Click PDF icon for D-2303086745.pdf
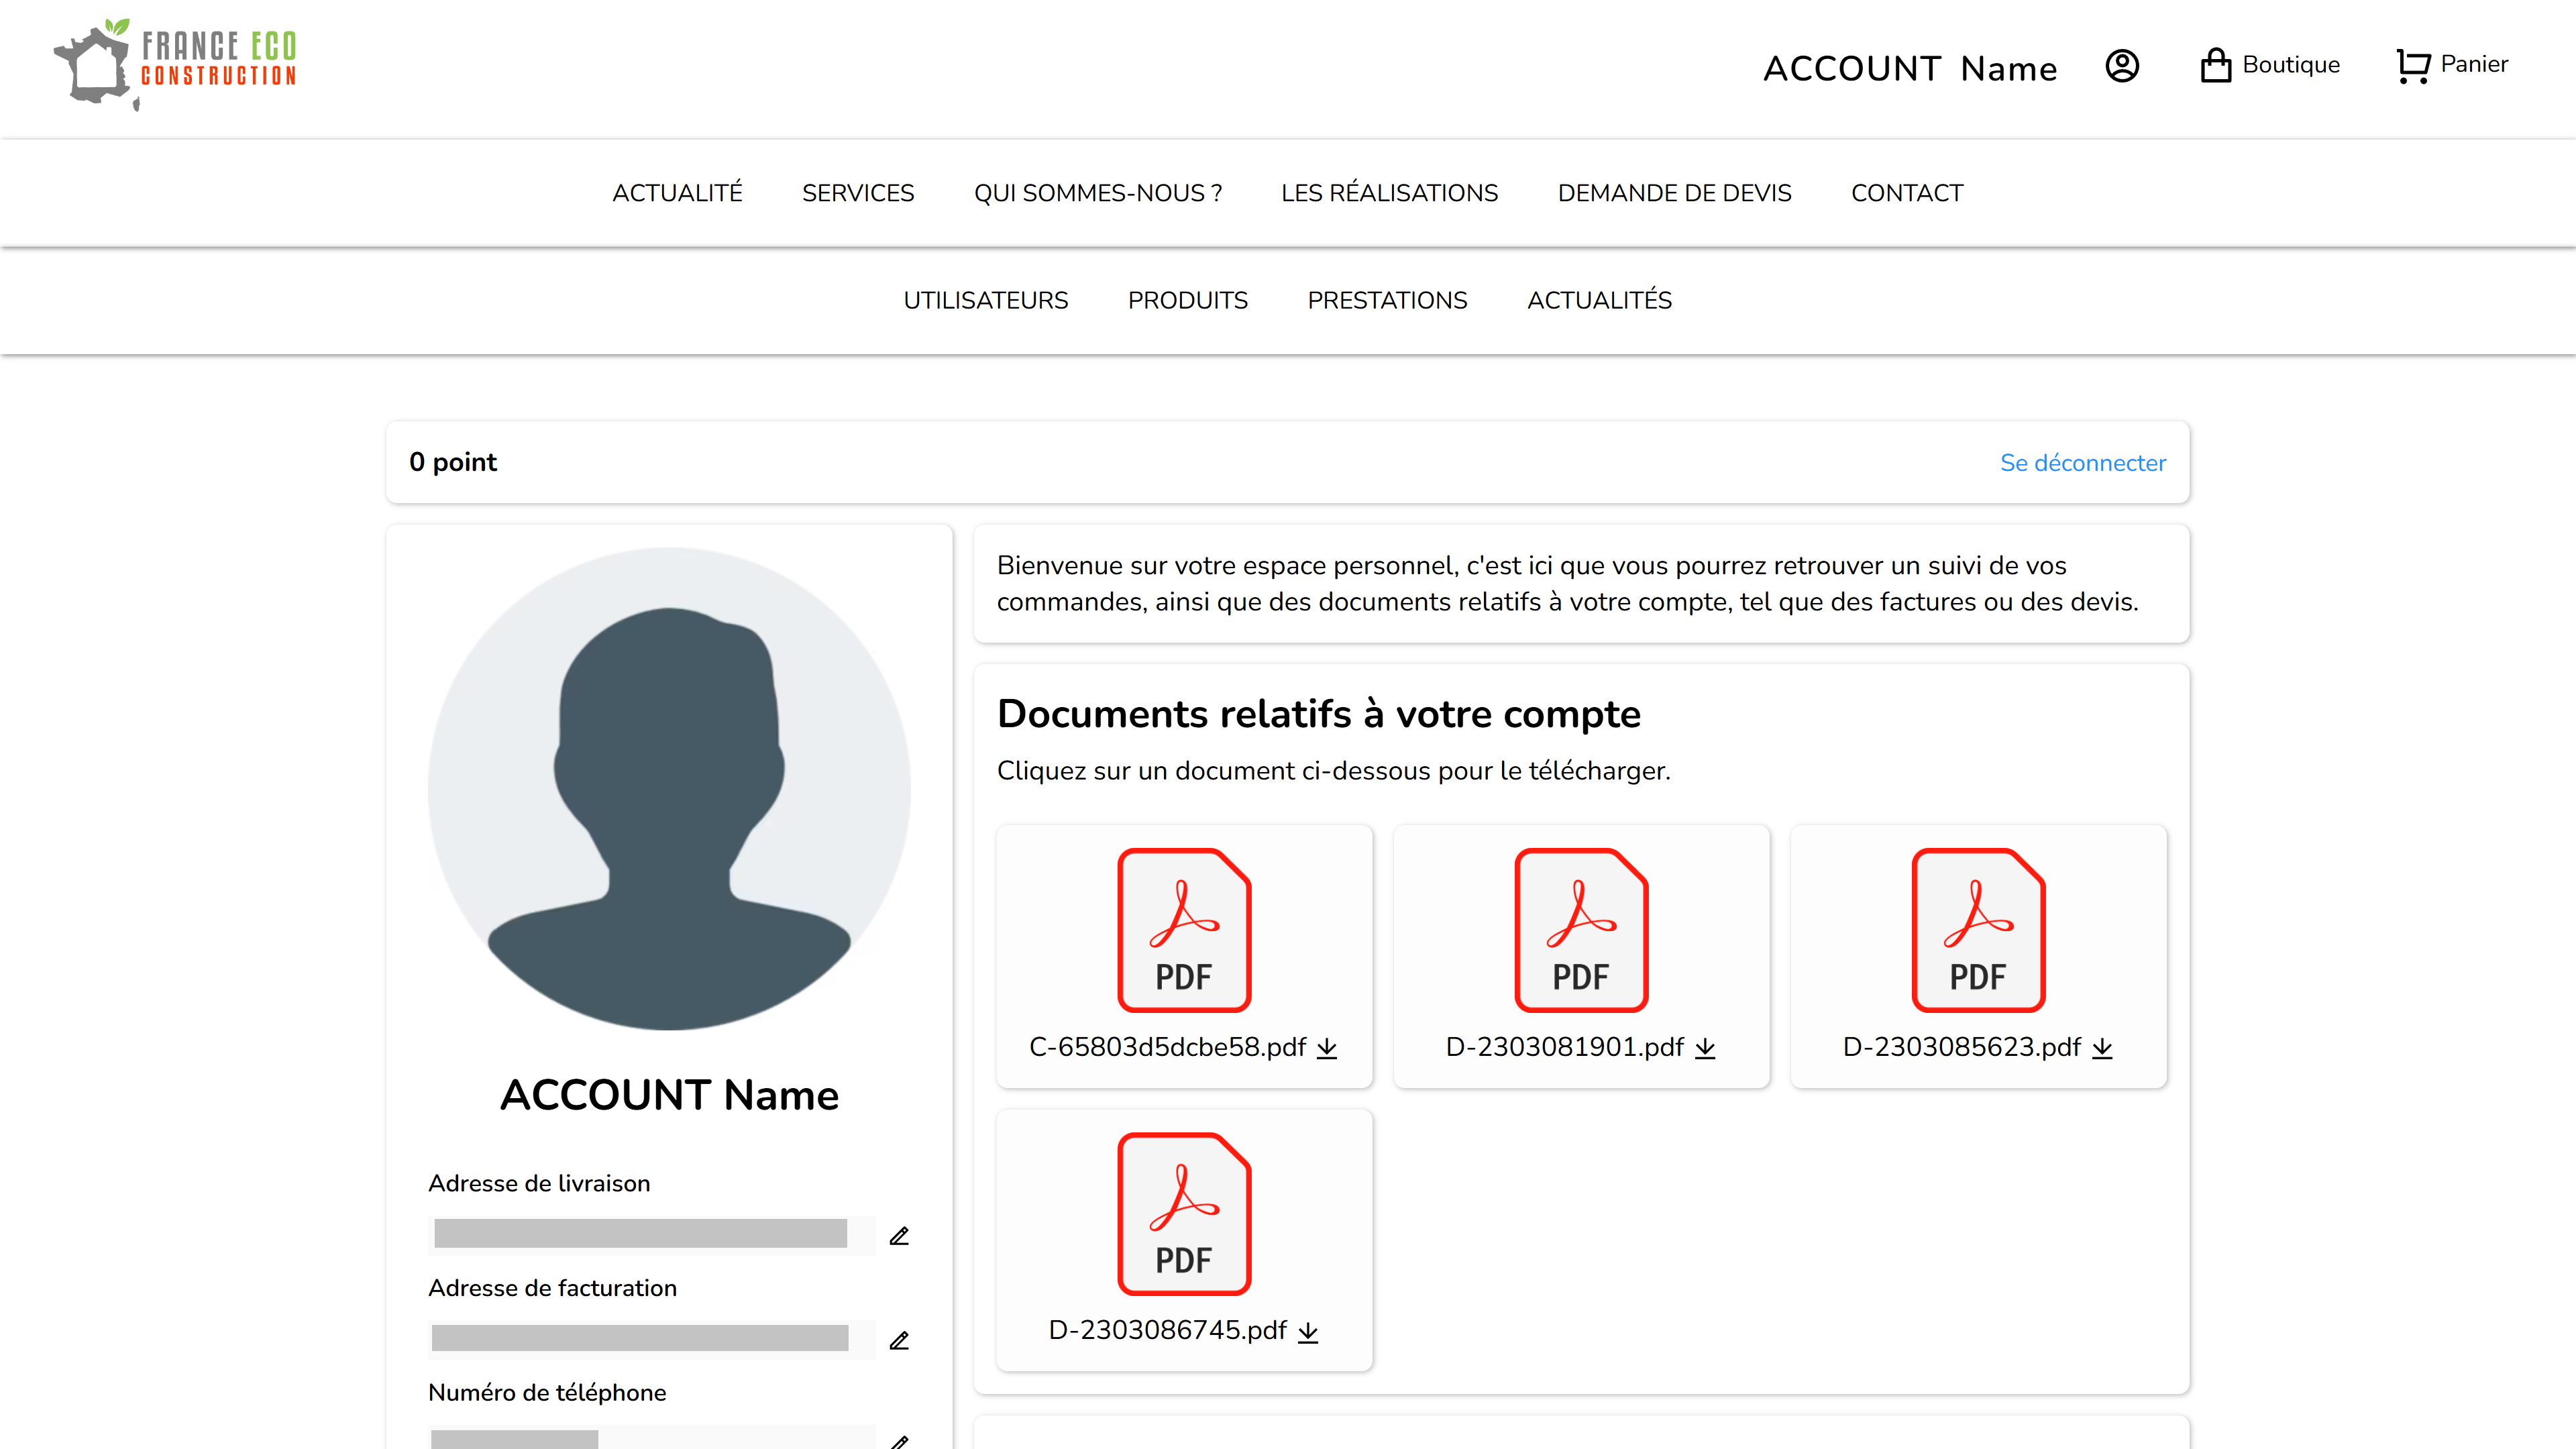The height and width of the screenshot is (1449, 2576). pos(1184,1213)
